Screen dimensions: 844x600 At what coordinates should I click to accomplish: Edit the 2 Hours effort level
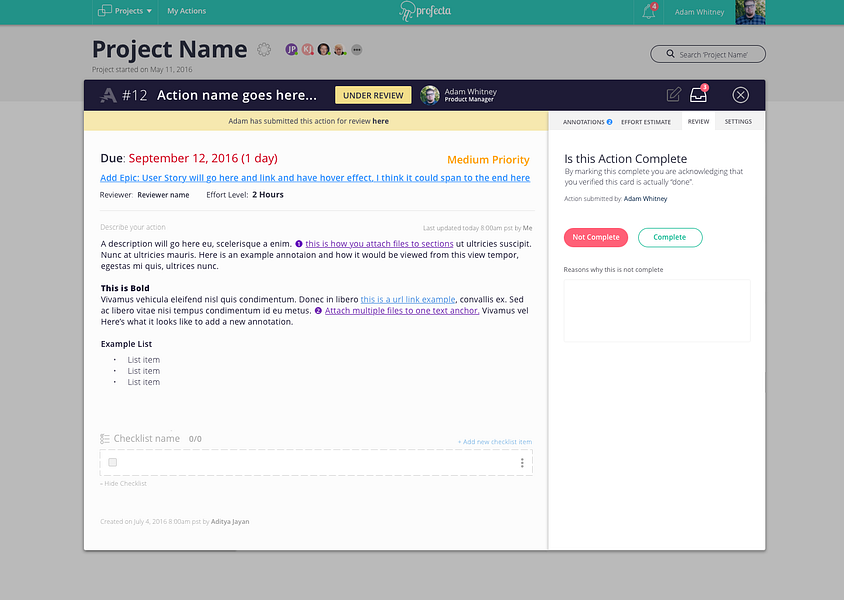(268, 195)
